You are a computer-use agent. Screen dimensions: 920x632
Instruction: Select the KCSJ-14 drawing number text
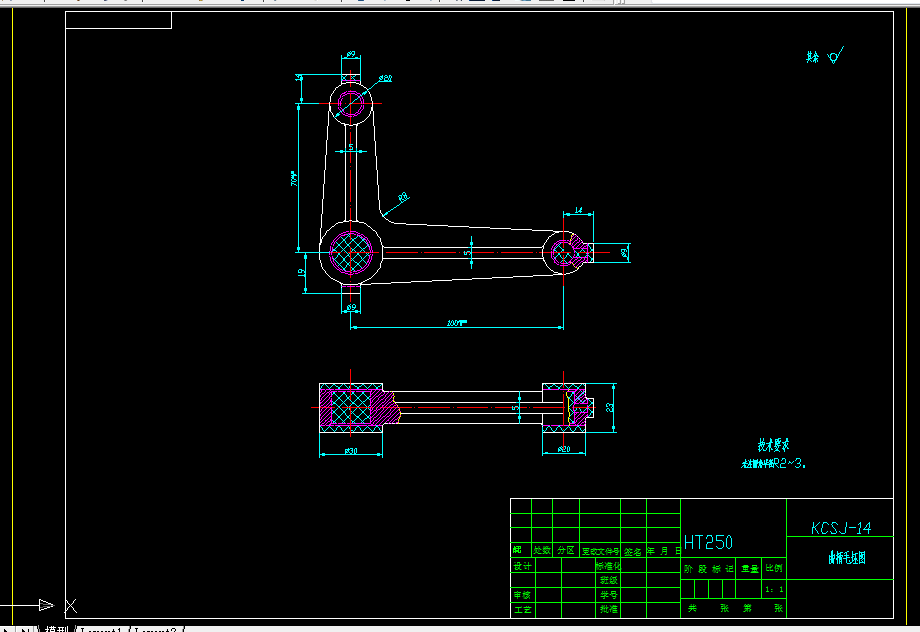(x=841, y=528)
